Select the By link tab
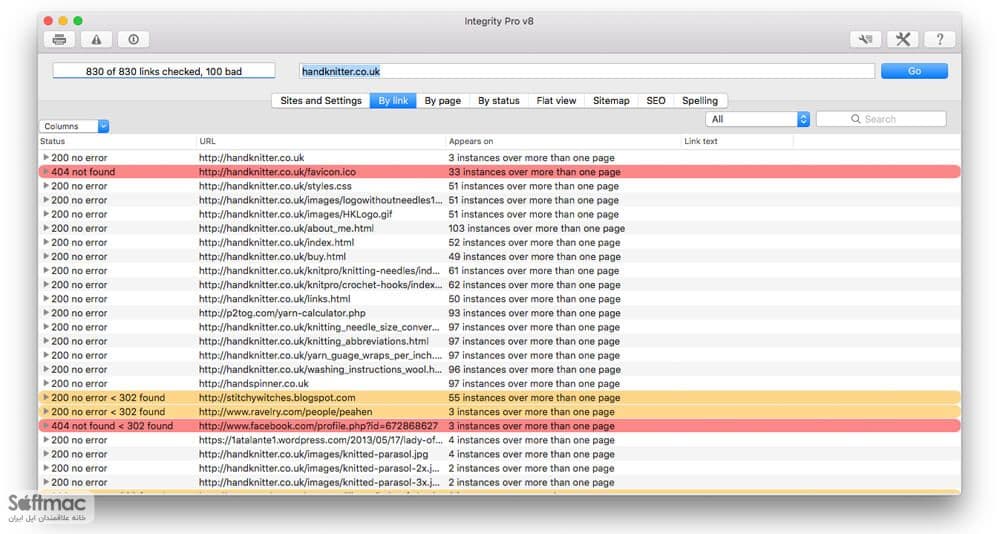This screenshot has width=1000, height=534. [x=393, y=101]
